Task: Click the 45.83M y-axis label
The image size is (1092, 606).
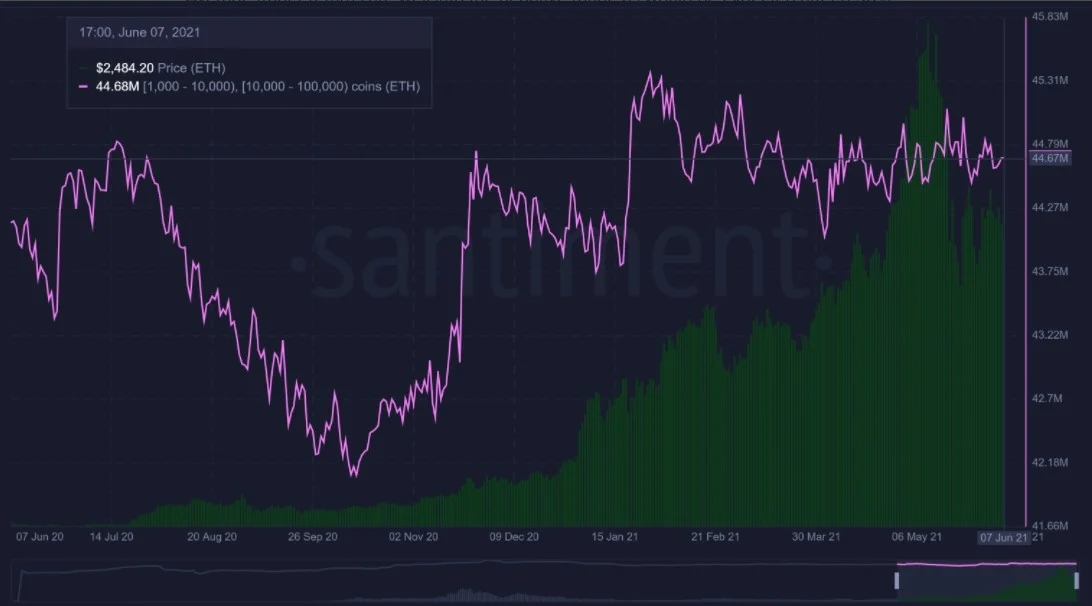Action: (1050, 17)
